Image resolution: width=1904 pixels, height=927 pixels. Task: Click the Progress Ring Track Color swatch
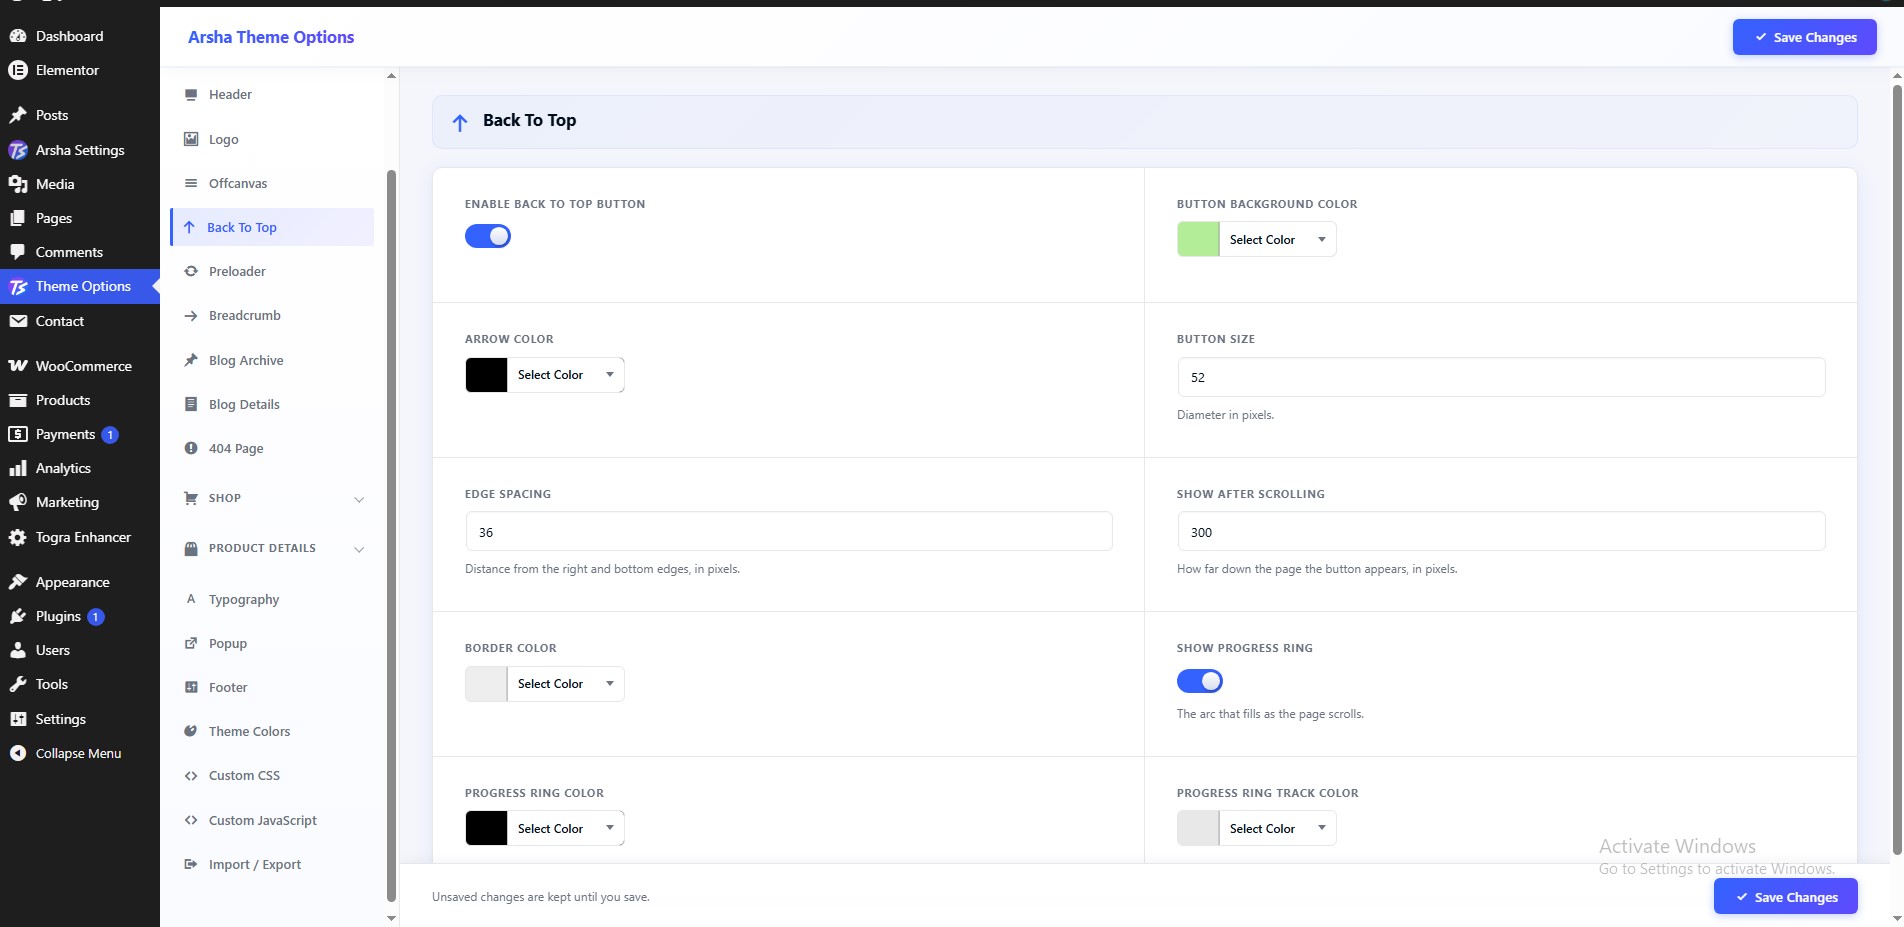point(1198,828)
